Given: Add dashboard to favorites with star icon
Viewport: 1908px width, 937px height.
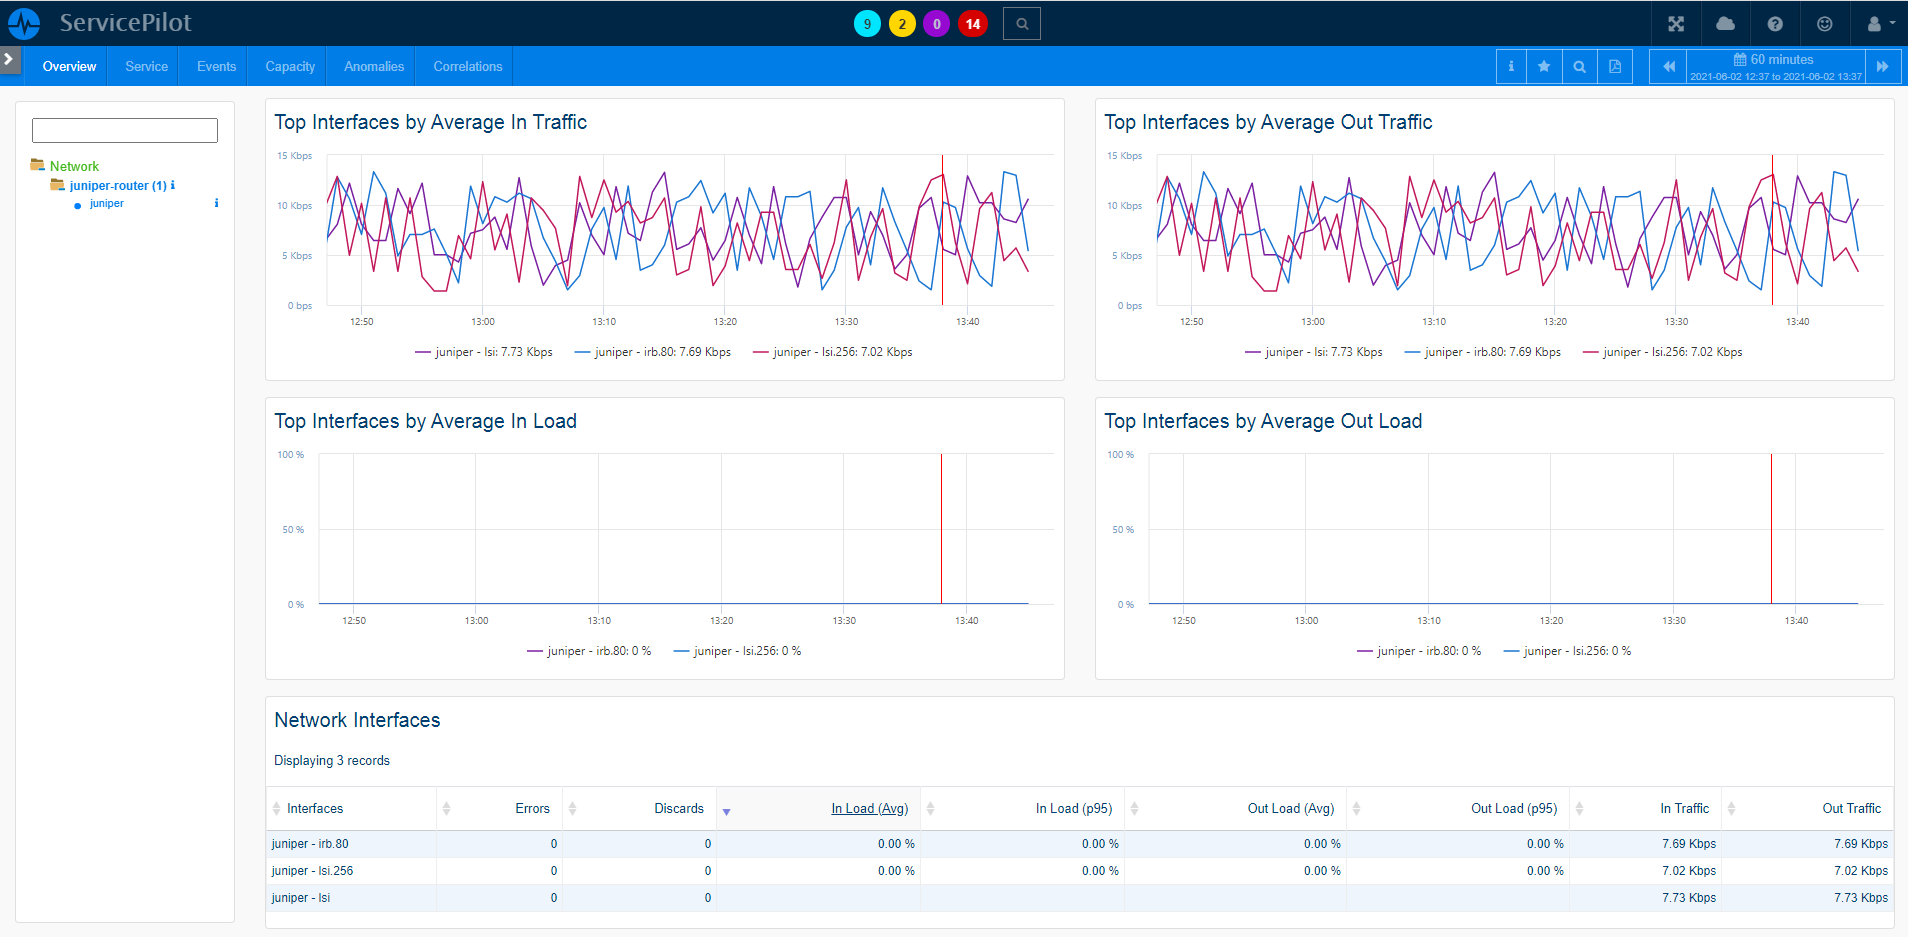Looking at the screenshot, I should pyautogui.click(x=1544, y=67).
